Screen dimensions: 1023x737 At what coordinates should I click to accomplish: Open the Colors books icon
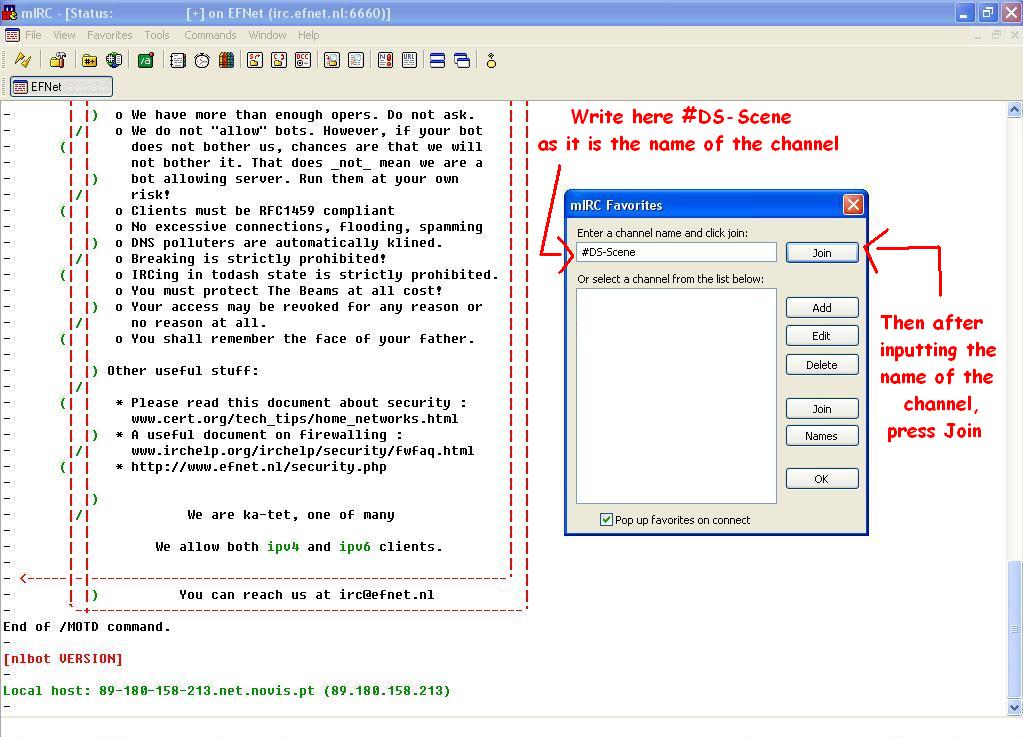226,61
